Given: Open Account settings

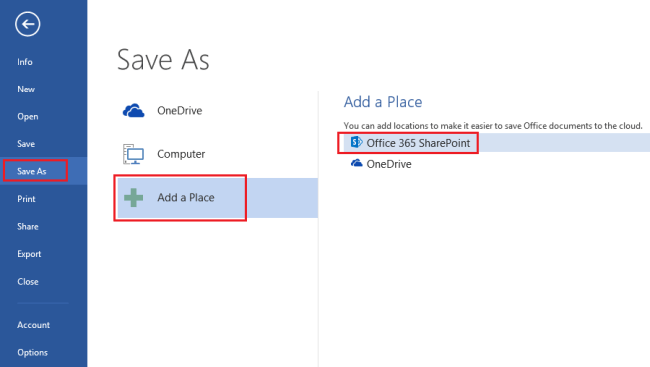Looking at the screenshot, I should pyautogui.click(x=34, y=325).
